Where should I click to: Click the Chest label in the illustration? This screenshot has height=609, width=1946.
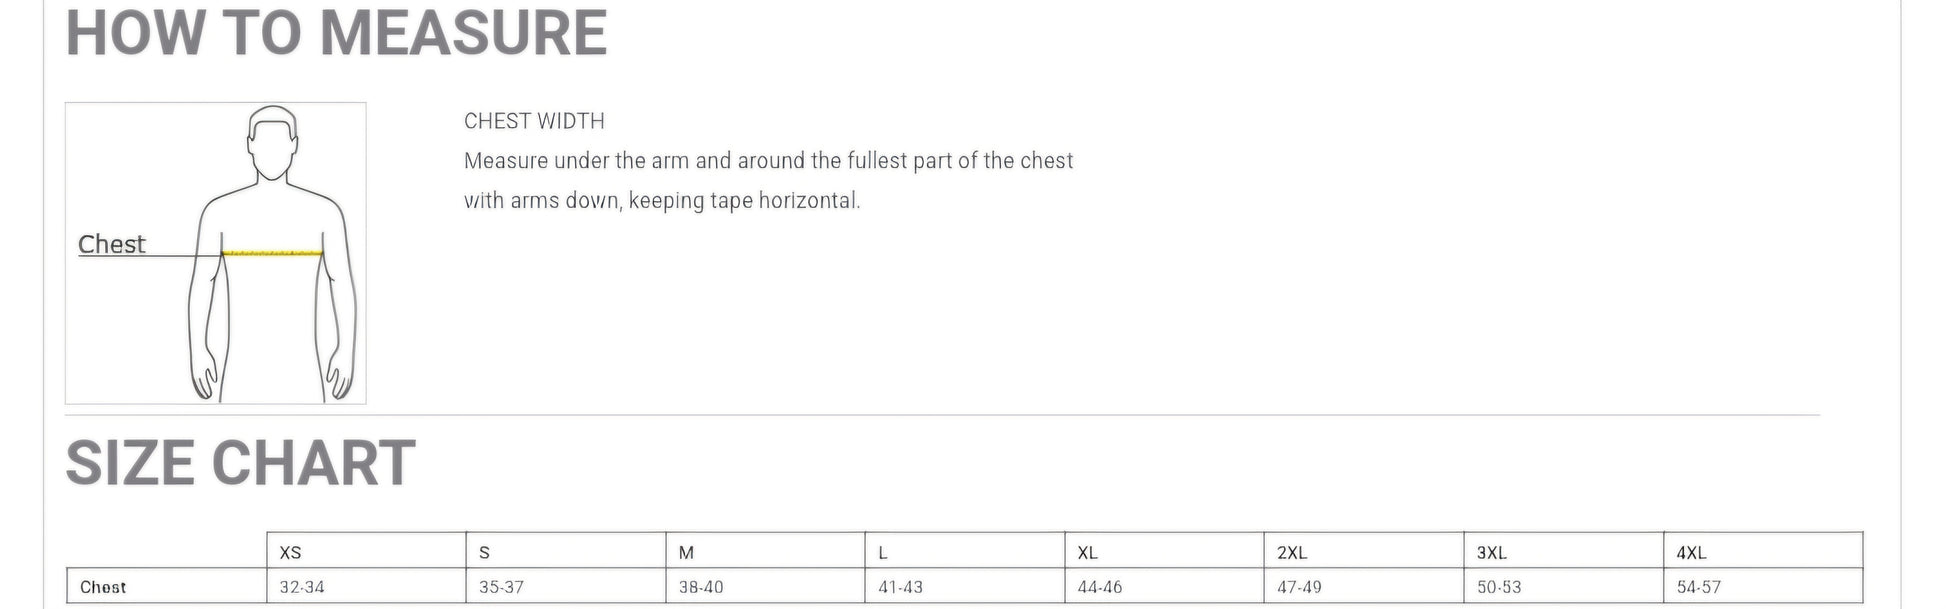(x=111, y=244)
